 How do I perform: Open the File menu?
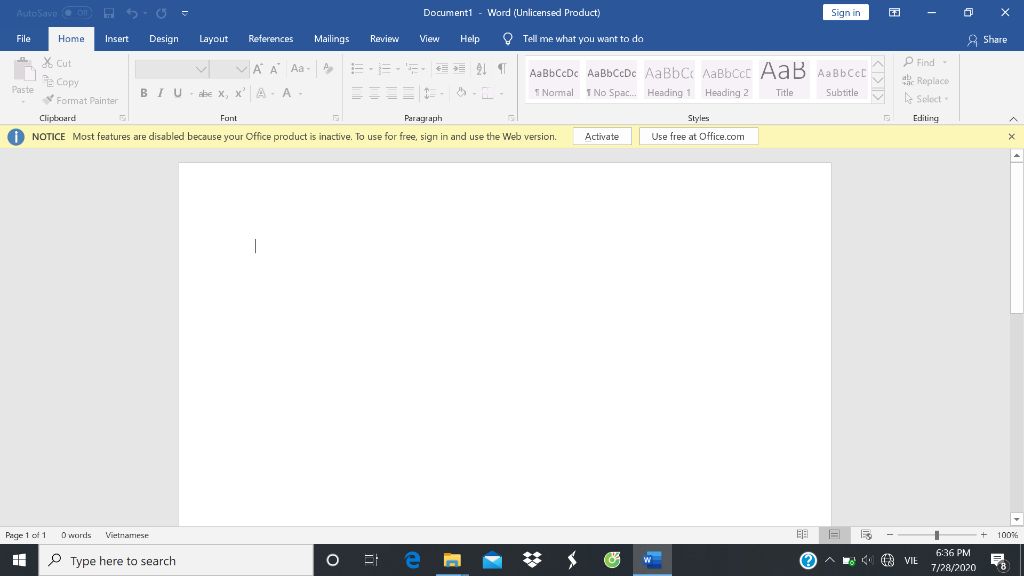tap(24, 39)
